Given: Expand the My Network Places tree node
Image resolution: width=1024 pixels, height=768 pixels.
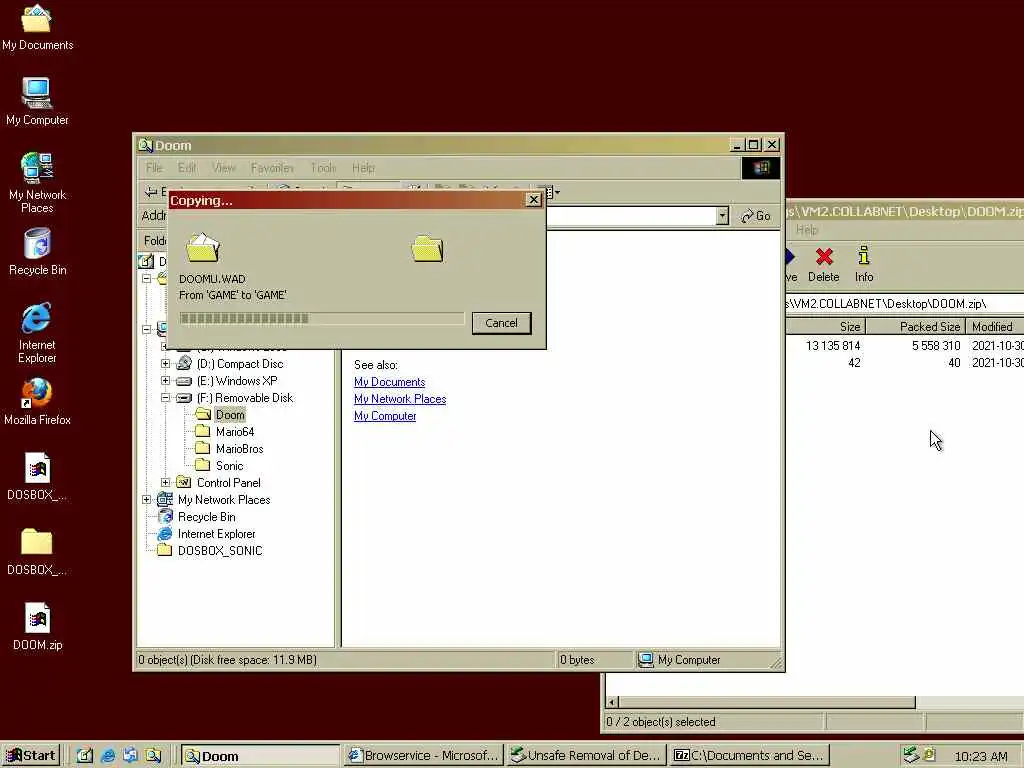Looking at the screenshot, I should tap(146, 500).
